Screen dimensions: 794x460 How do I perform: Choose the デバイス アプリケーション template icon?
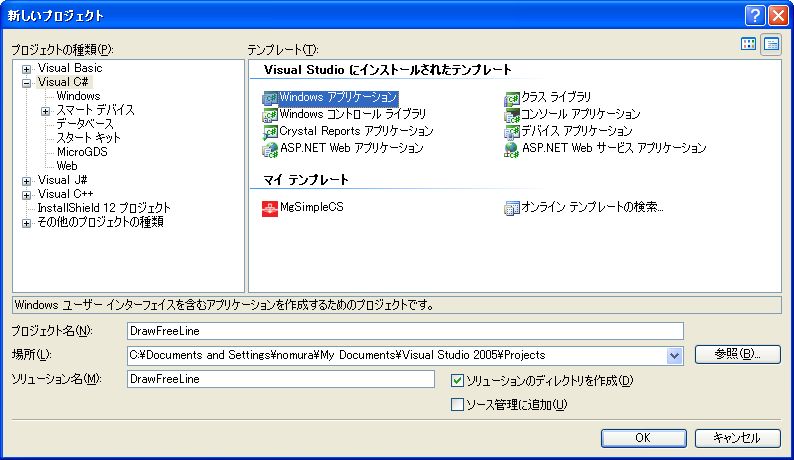point(512,132)
